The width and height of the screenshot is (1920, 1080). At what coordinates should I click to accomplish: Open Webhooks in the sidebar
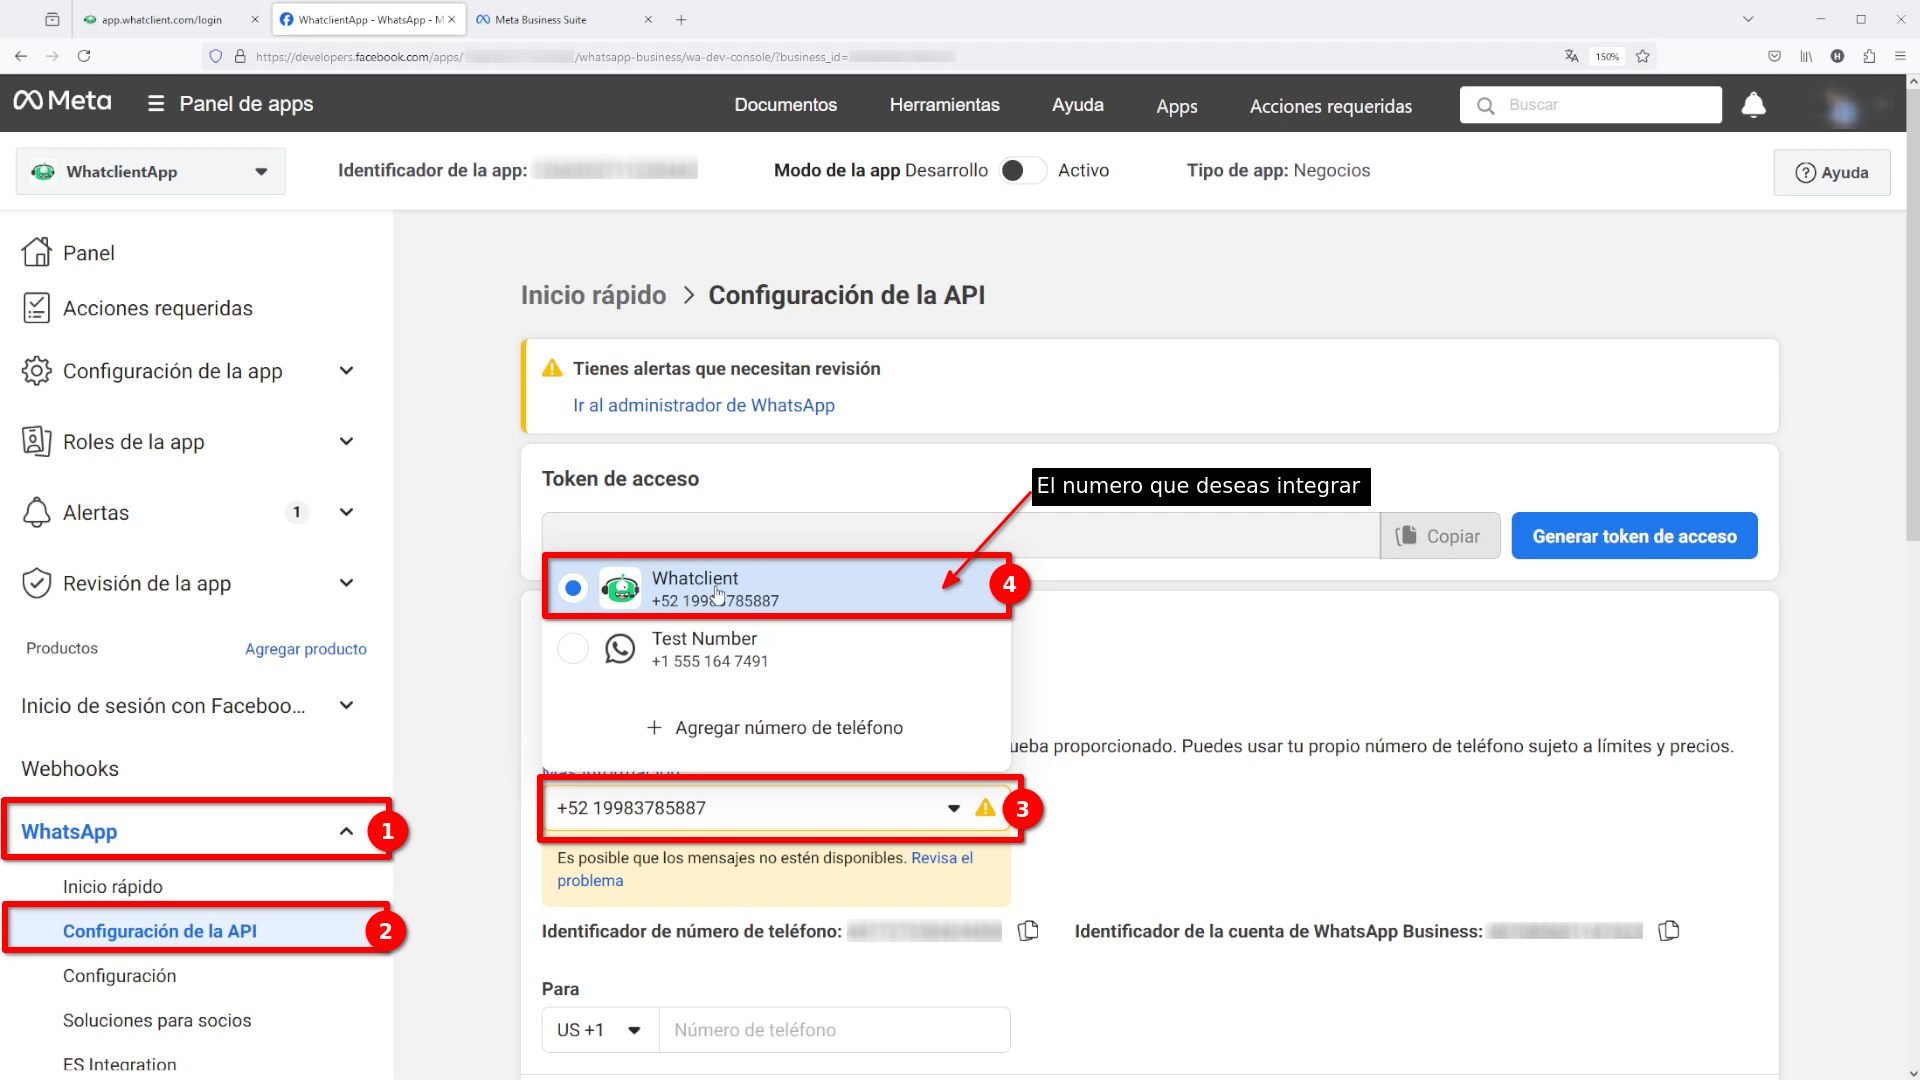click(x=70, y=769)
